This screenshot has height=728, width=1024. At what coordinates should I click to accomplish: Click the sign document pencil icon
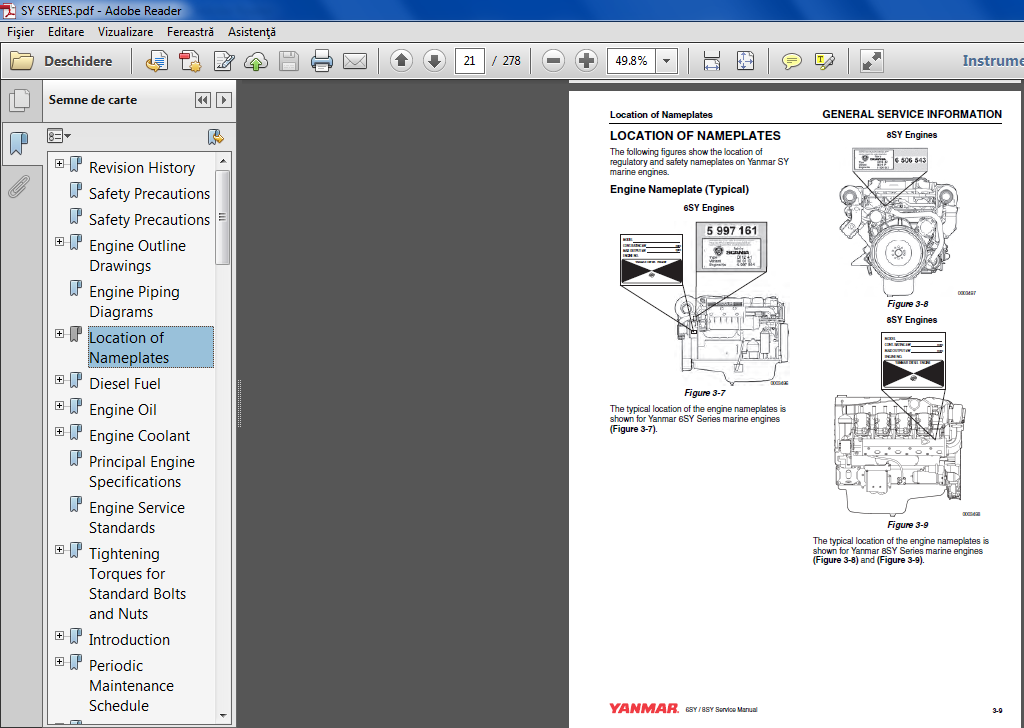coord(223,61)
